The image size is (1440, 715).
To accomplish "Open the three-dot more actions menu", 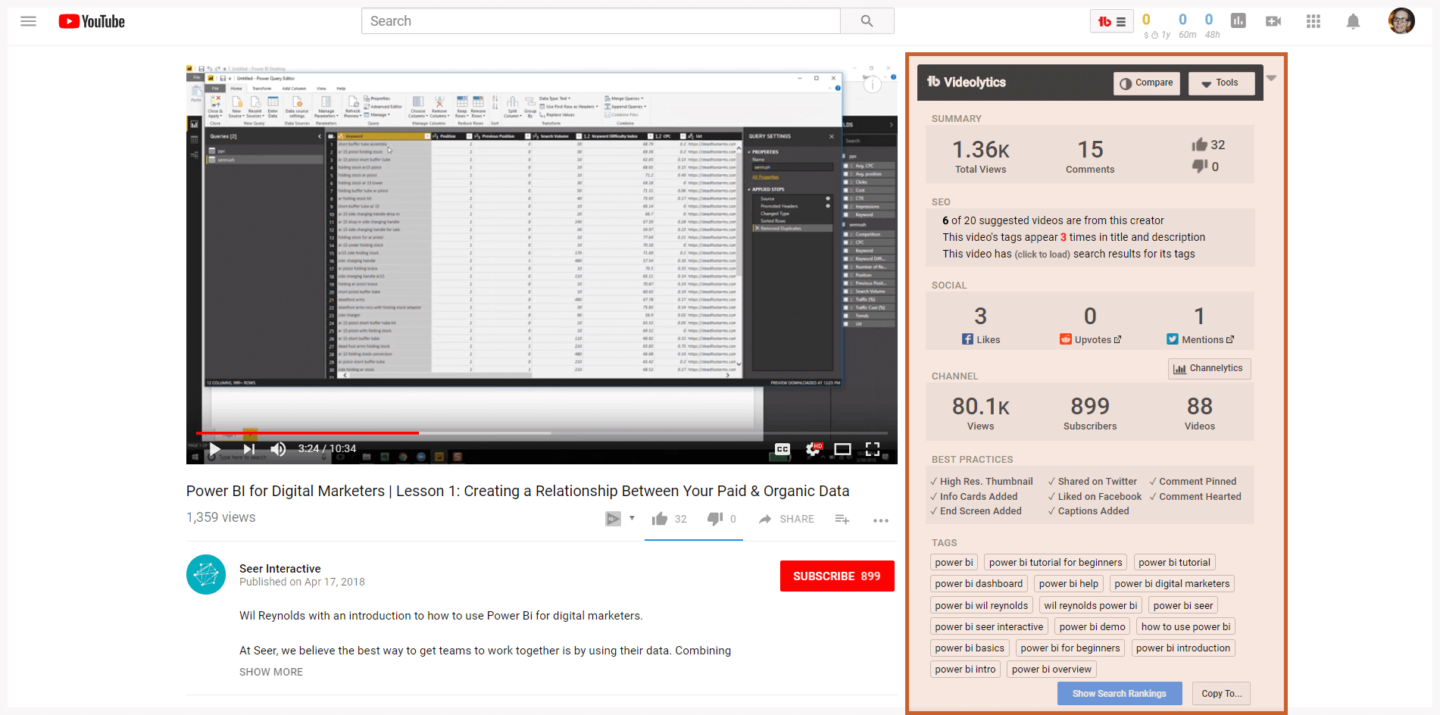I will click(x=881, y=520).
